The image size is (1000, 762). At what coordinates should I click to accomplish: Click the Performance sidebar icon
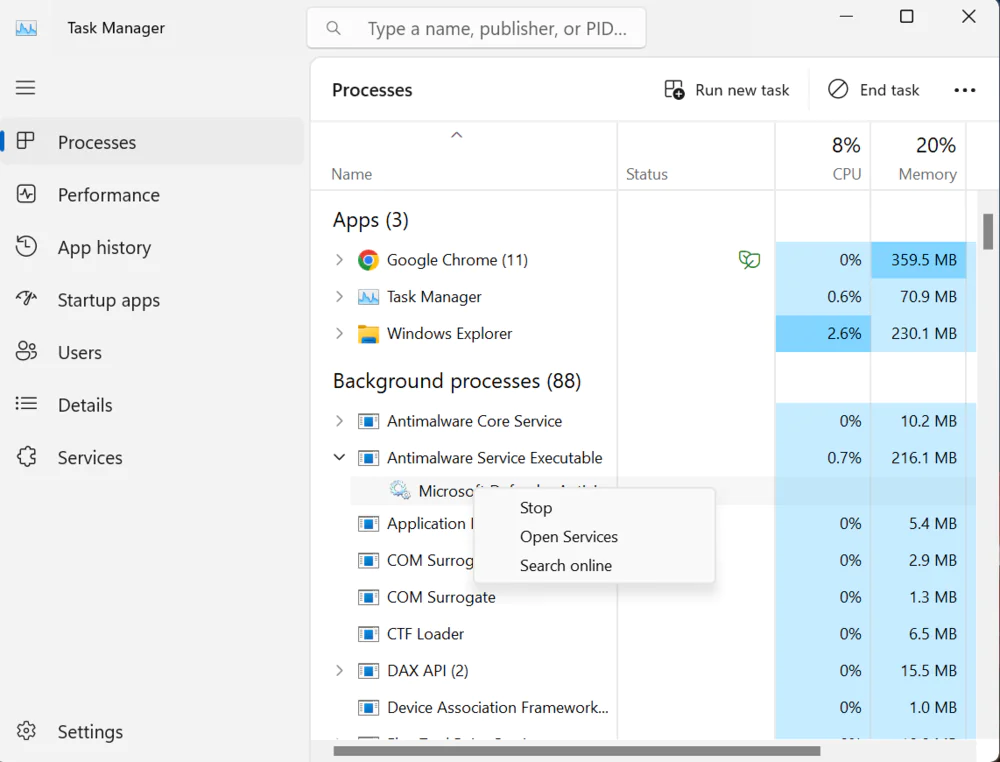tap(26, 194)
